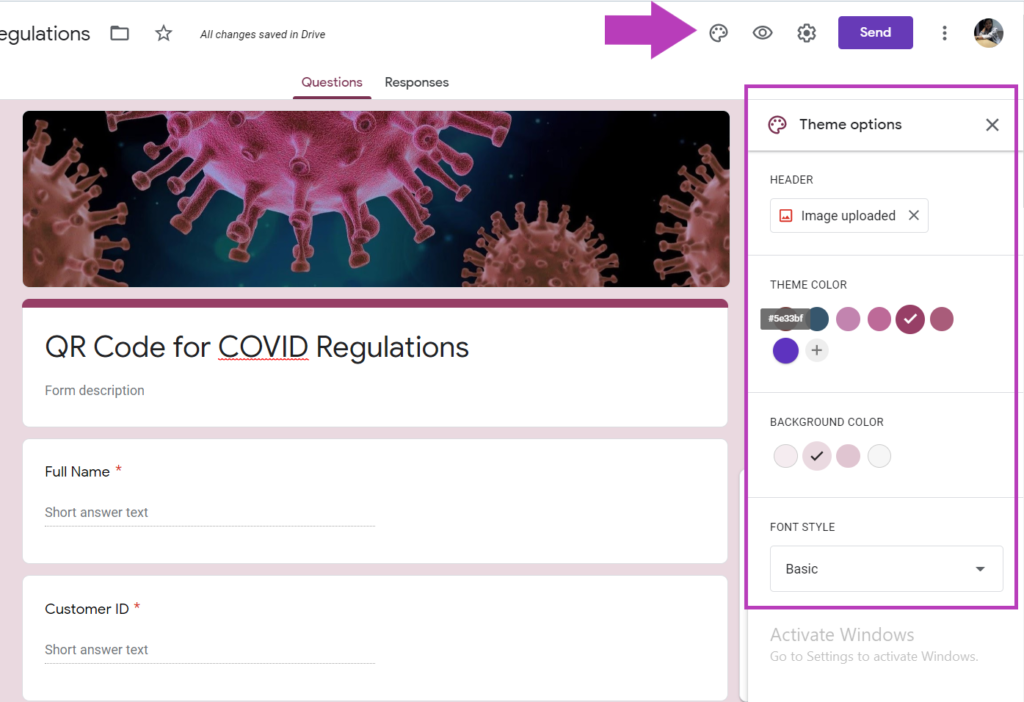Star this form
The image size is (1024, 702).
[x=163, y=33]
